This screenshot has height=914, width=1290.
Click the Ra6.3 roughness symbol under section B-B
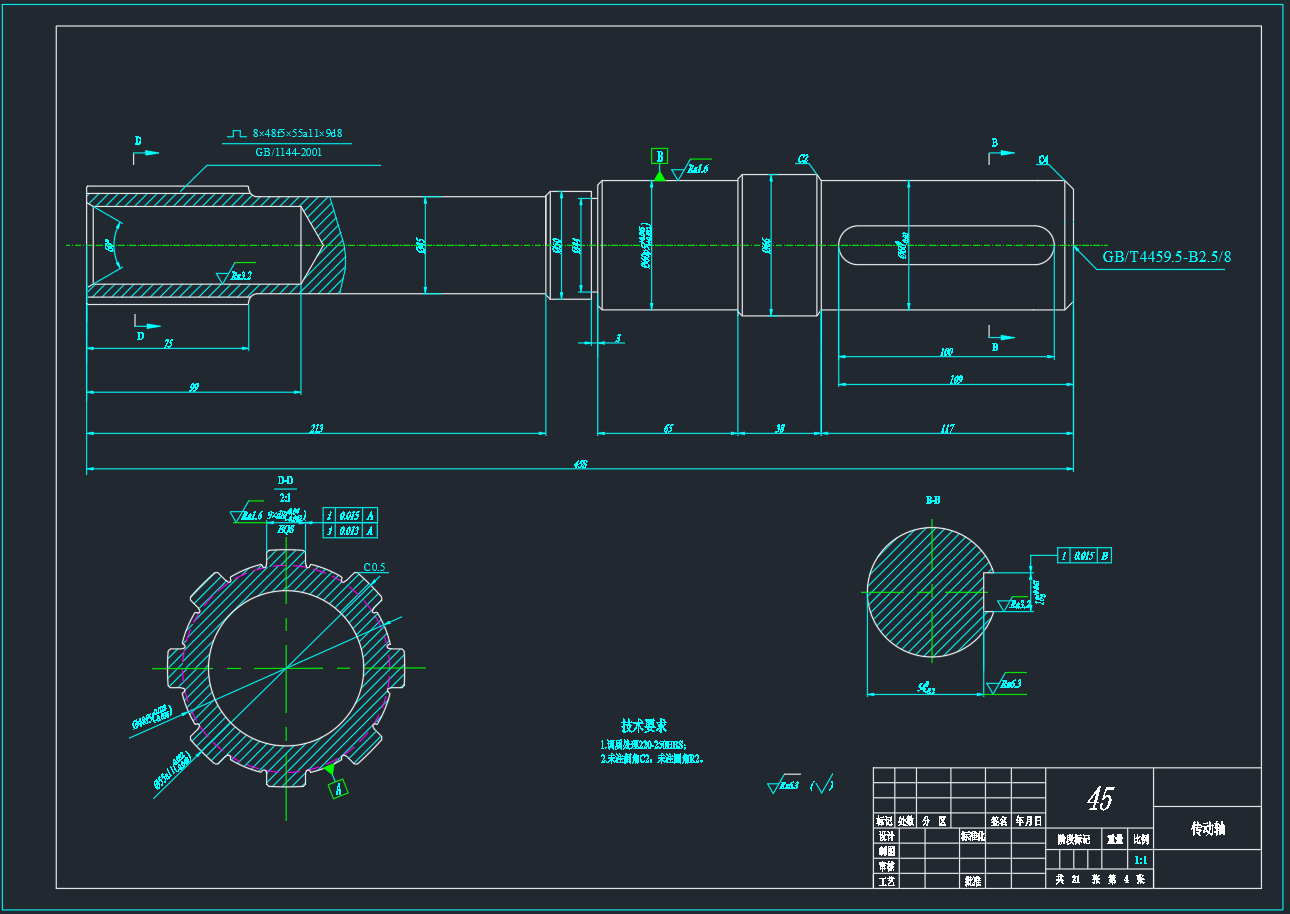coord(1006,684)
